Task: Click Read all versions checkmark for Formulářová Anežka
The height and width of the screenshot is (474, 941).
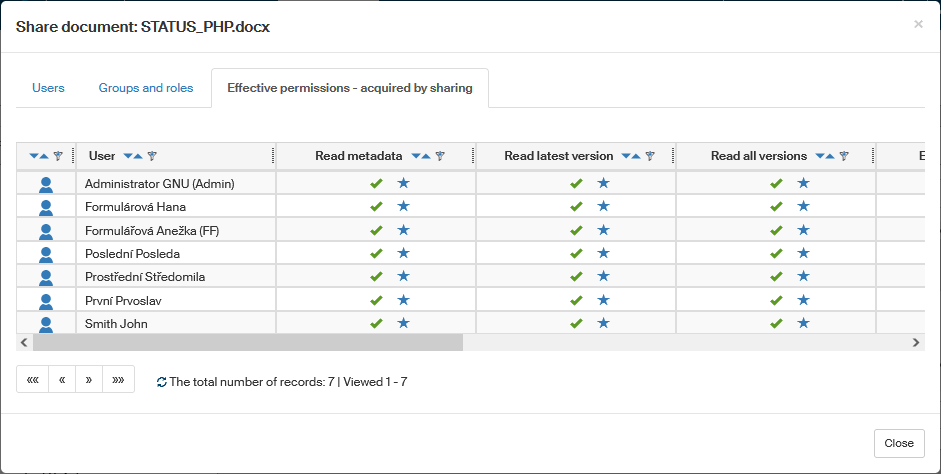Action: (776, 230)
